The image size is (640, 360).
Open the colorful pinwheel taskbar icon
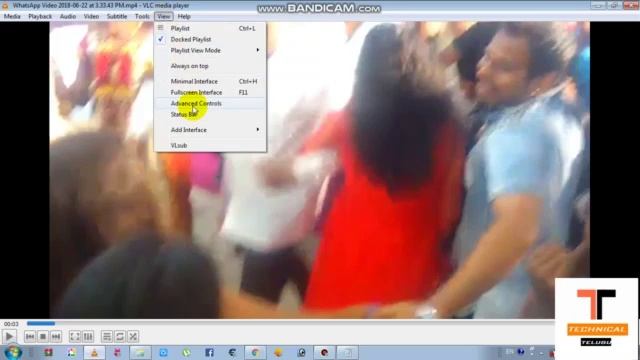pyautogui.click(x=72, y=352)
